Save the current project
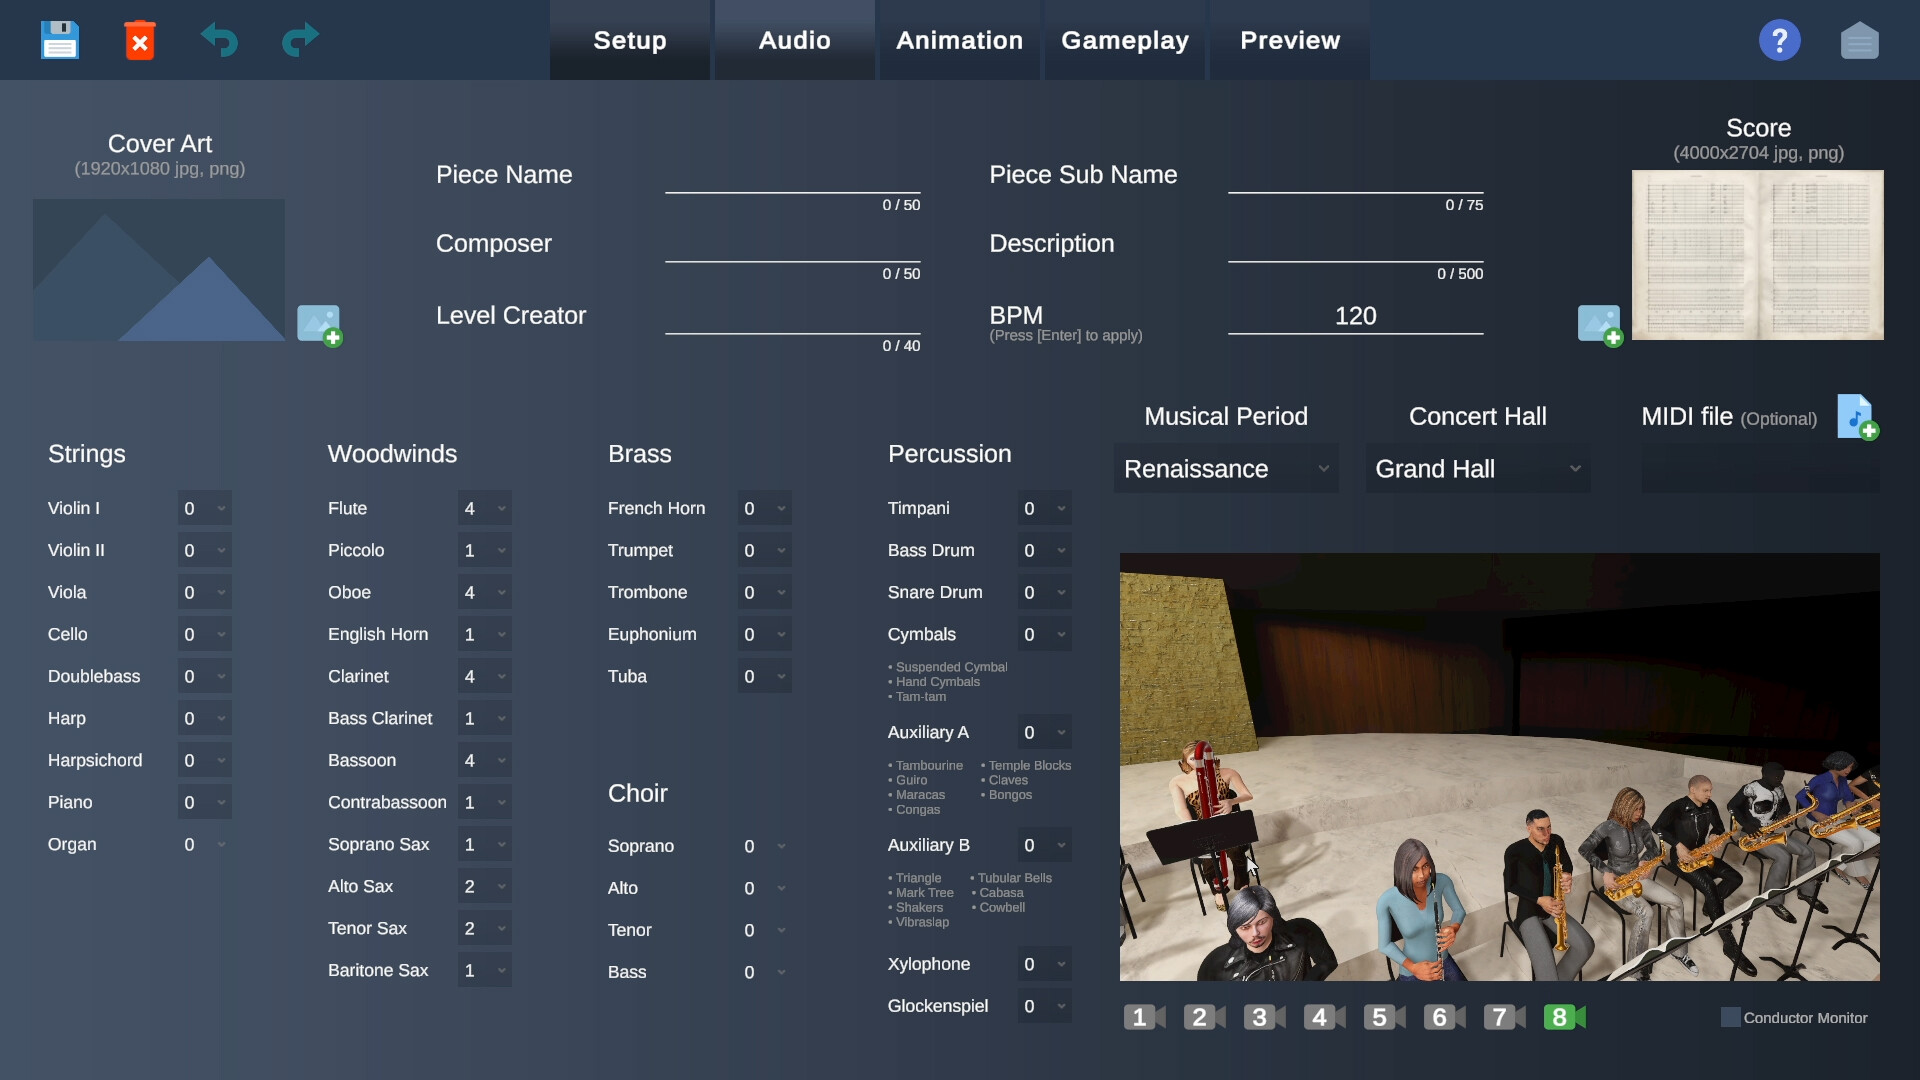The height and width of the screenshot is (1080, 1920). click(60, 39)
